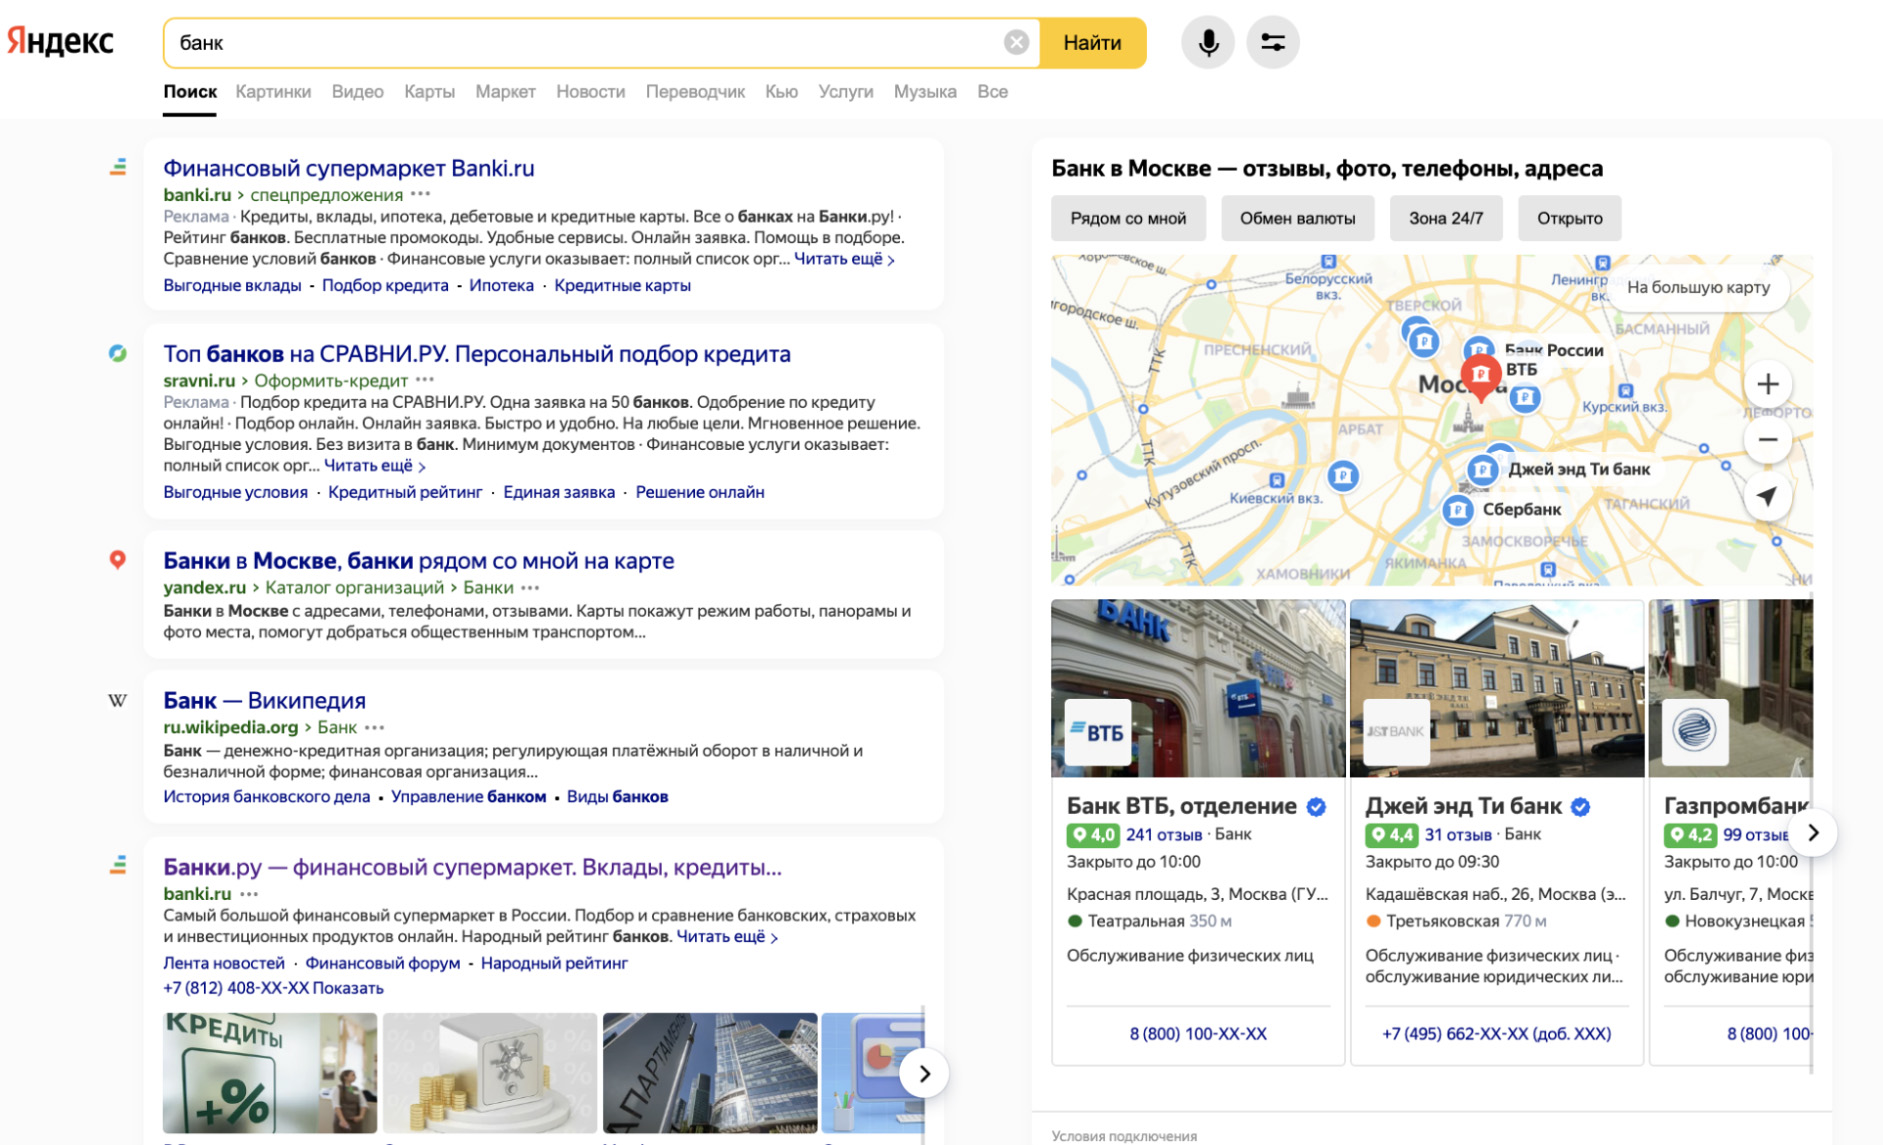Click the red map pin favicon

tap(118, 560)
